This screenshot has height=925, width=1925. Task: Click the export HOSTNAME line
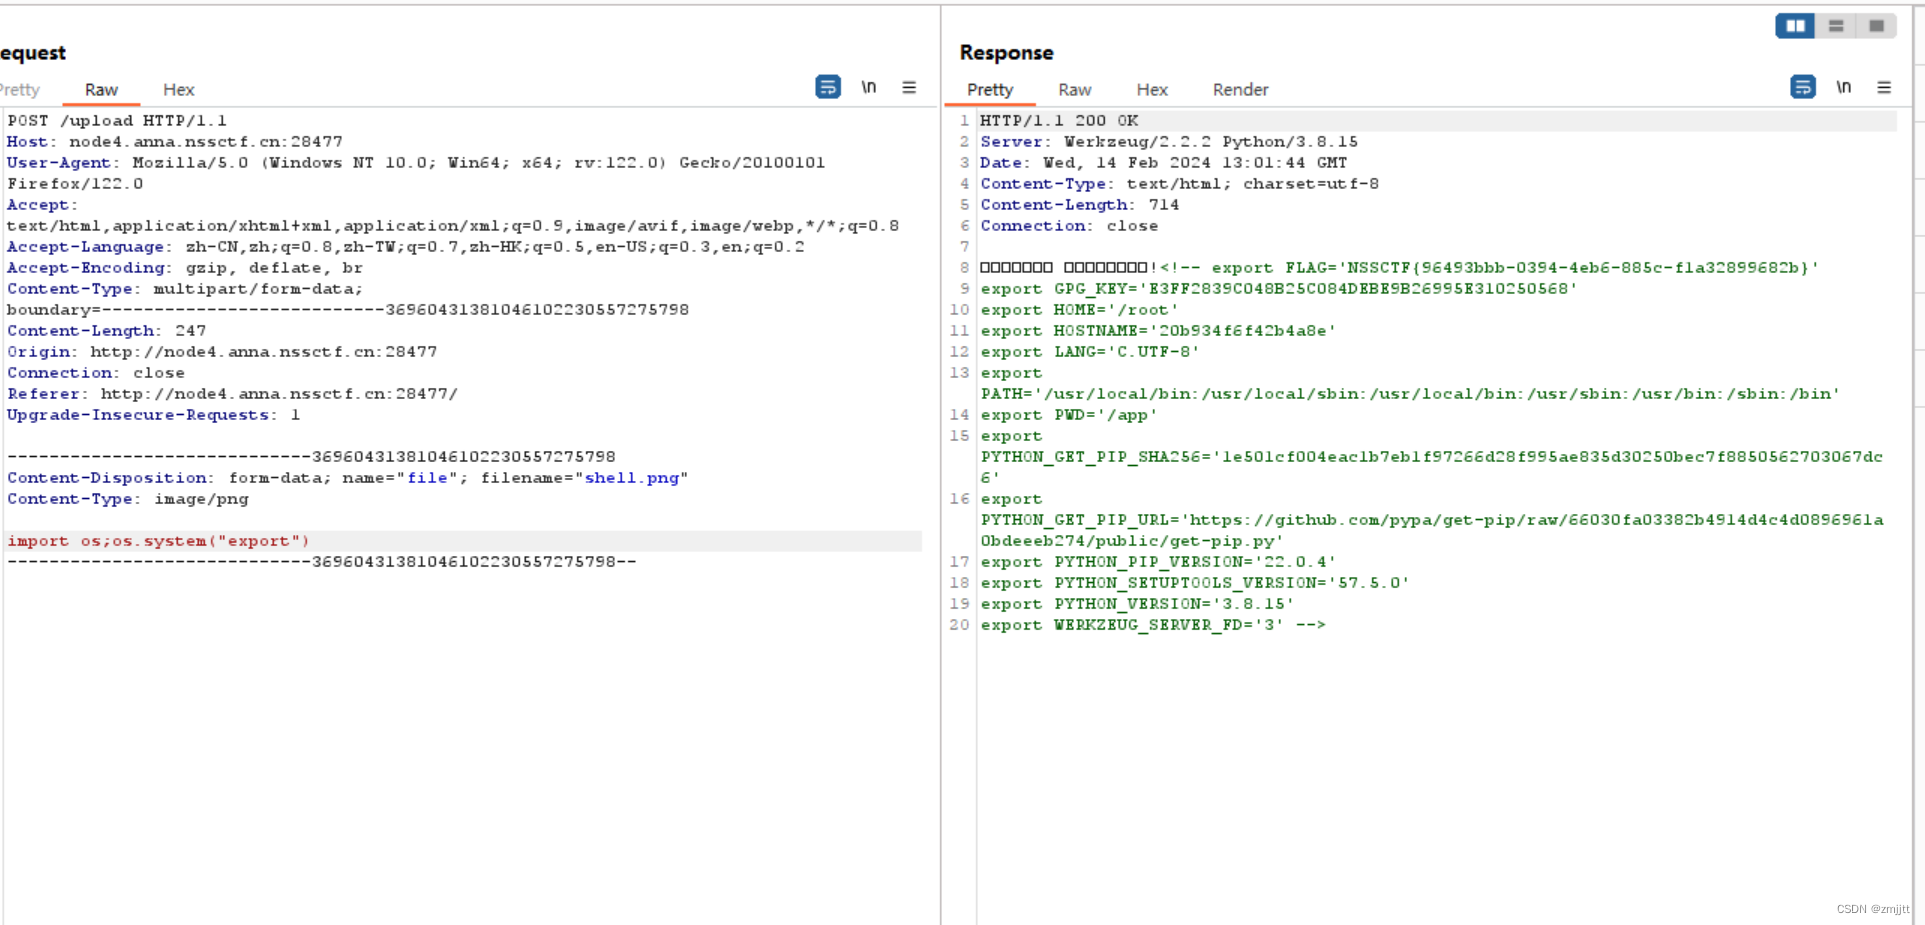tap(1158, 331)
